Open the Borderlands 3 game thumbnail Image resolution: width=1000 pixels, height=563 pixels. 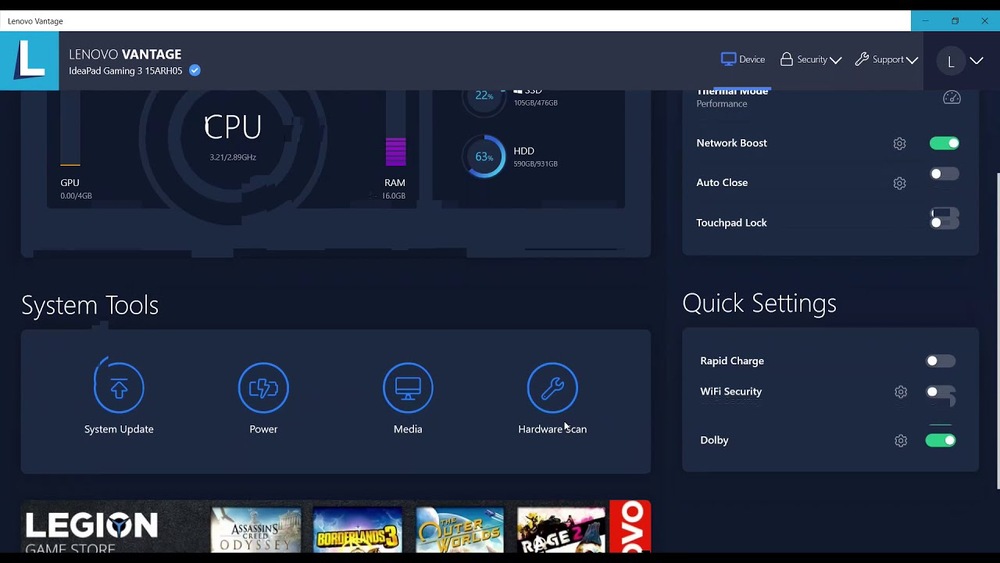click(357, 530)
